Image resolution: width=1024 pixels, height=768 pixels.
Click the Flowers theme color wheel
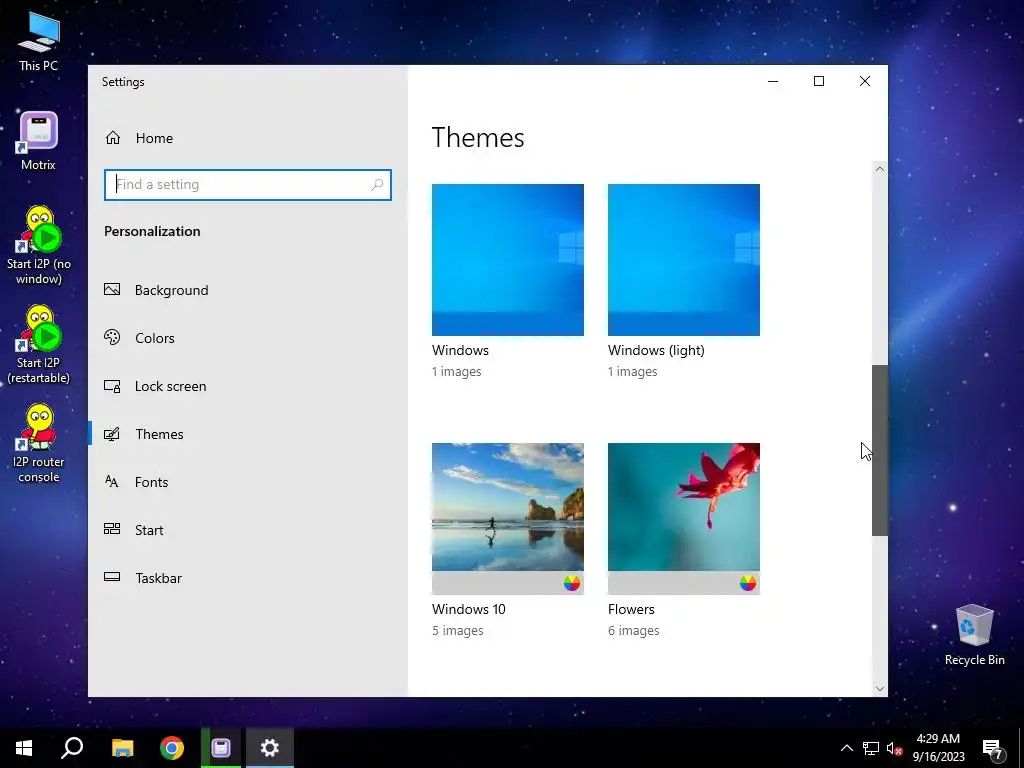748,583
